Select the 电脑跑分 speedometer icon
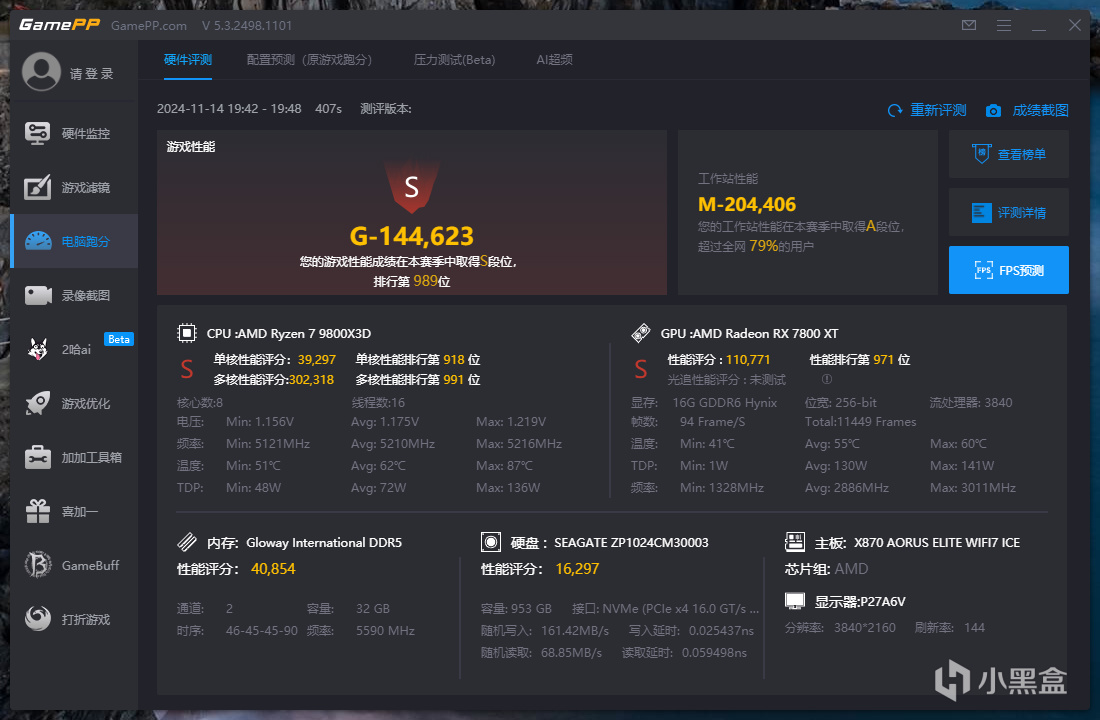This screenshot has width=1100, height=720. (39, 241)
